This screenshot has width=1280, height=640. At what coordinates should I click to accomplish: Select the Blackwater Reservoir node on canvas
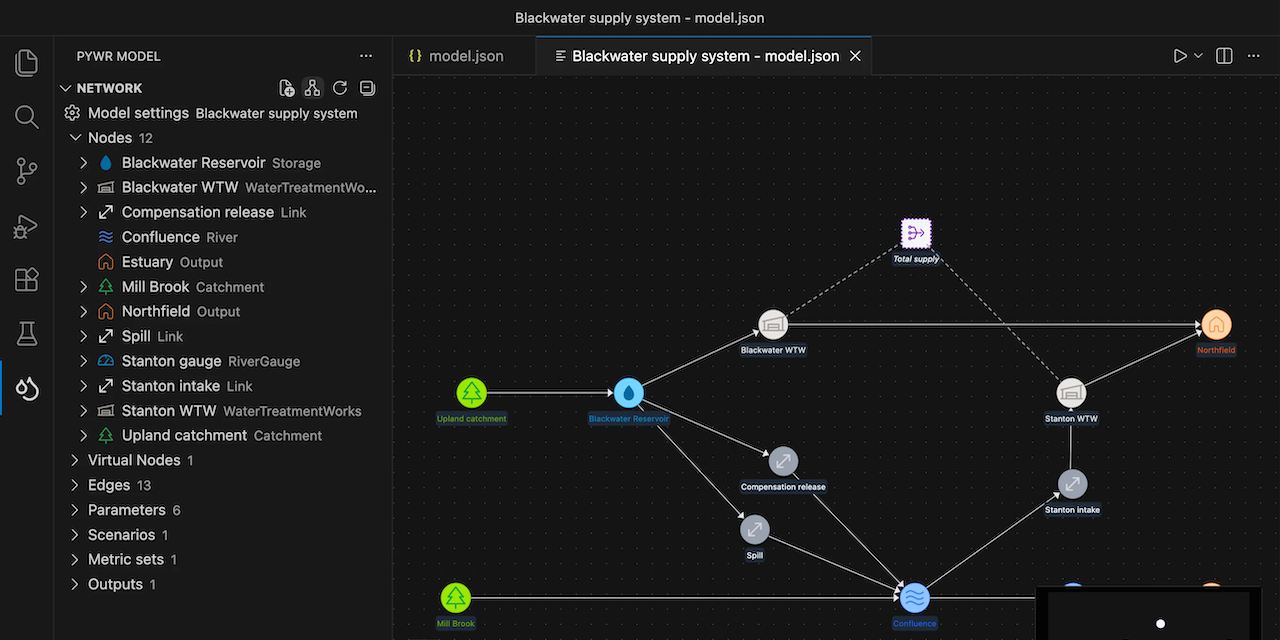(629, 393)
